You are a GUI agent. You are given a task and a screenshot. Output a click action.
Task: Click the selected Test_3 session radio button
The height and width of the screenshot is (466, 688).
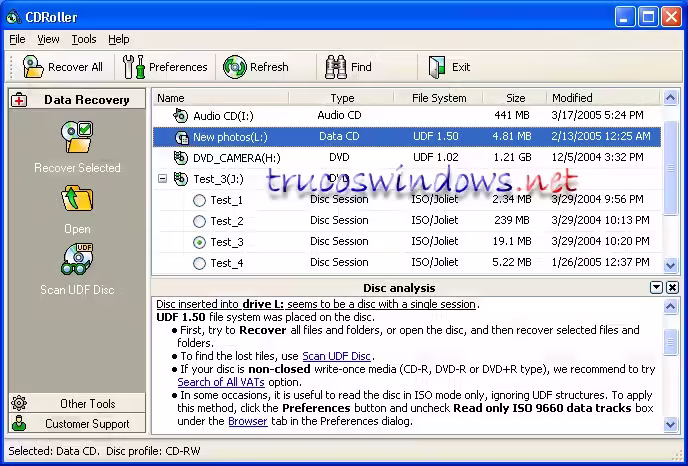tap(199, 242)
